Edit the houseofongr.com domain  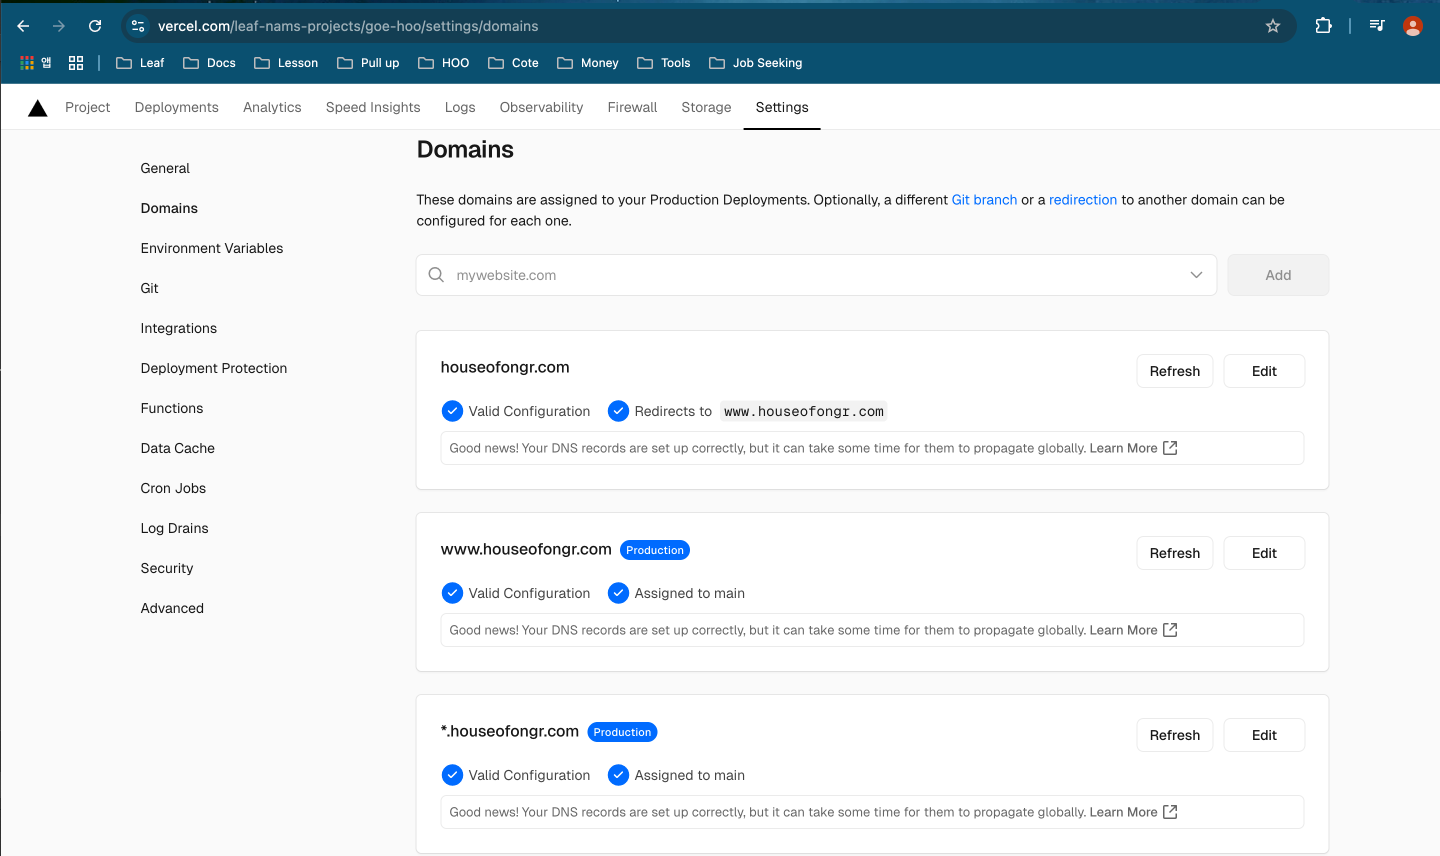1264,371
